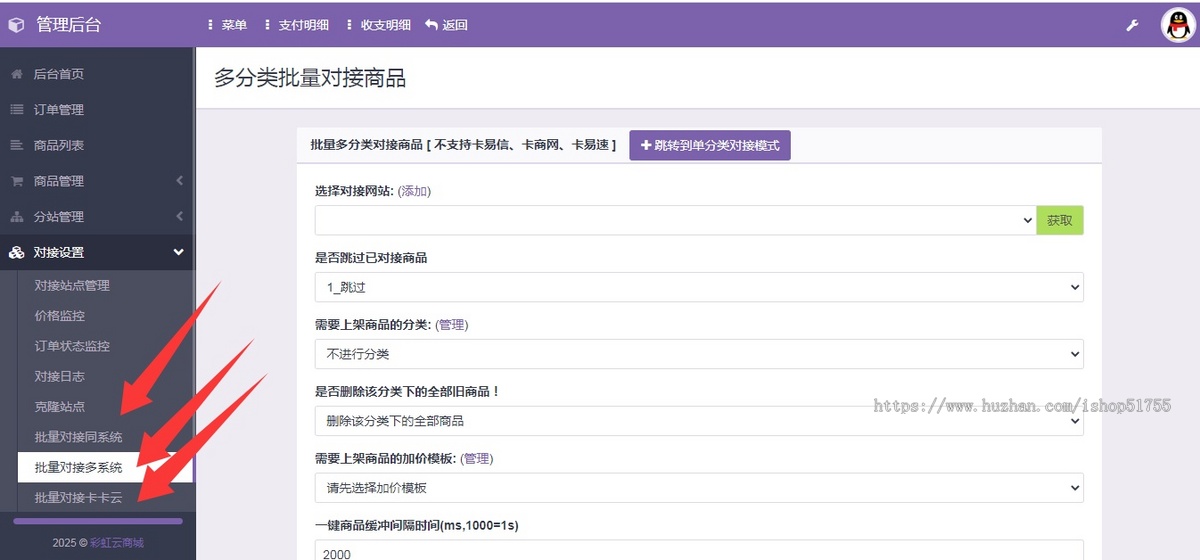Open 批量对接卡卡云 submenu item

click(x=78, y=497)
